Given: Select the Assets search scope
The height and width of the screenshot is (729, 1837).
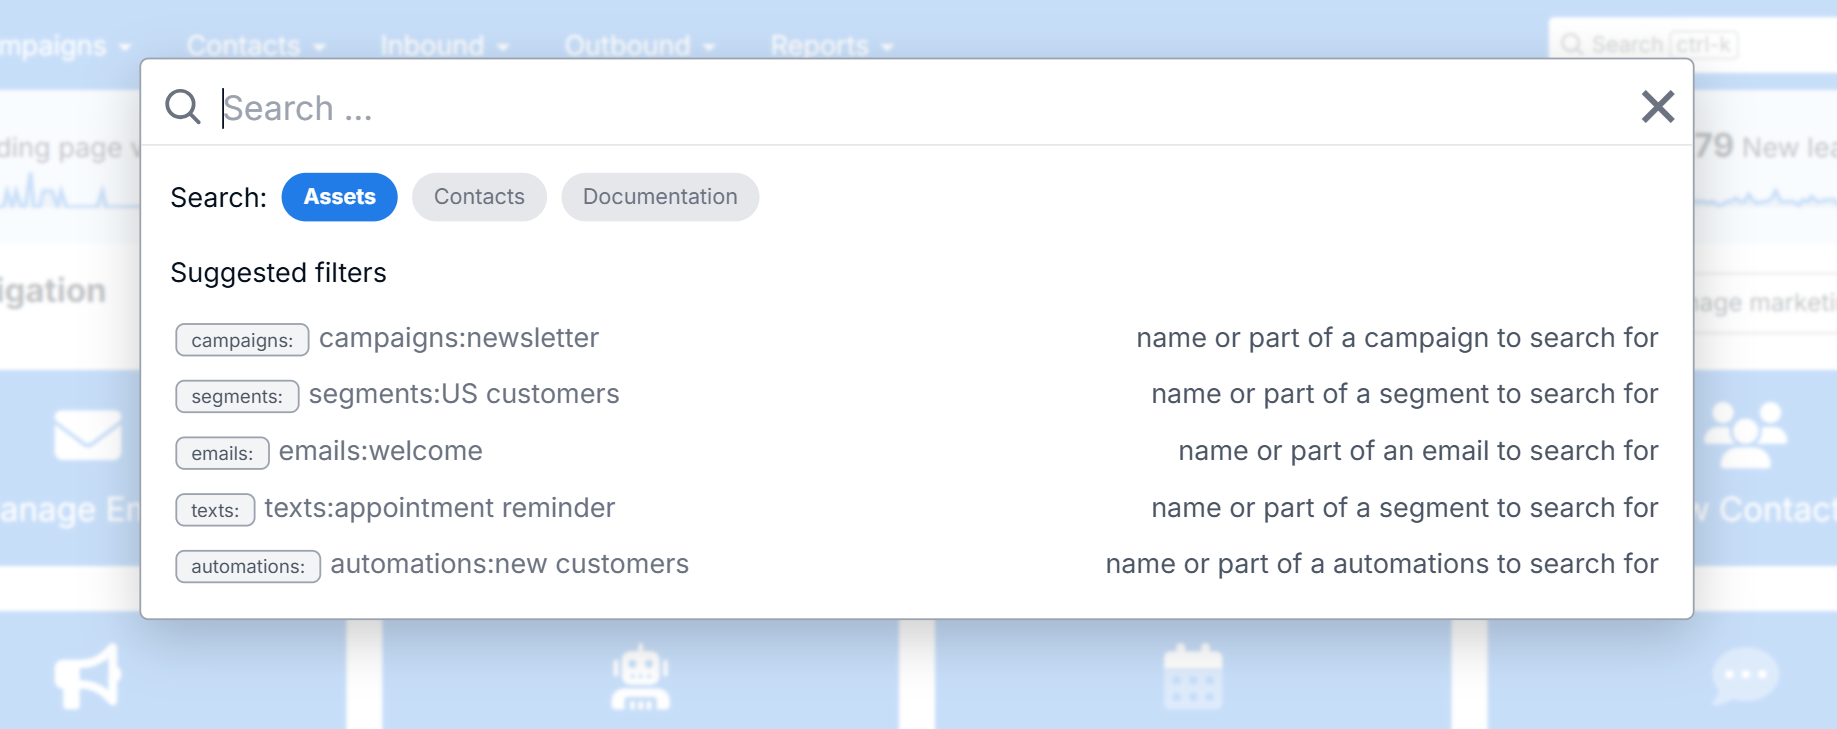Looking at the screenshot, I should (339, 197).
